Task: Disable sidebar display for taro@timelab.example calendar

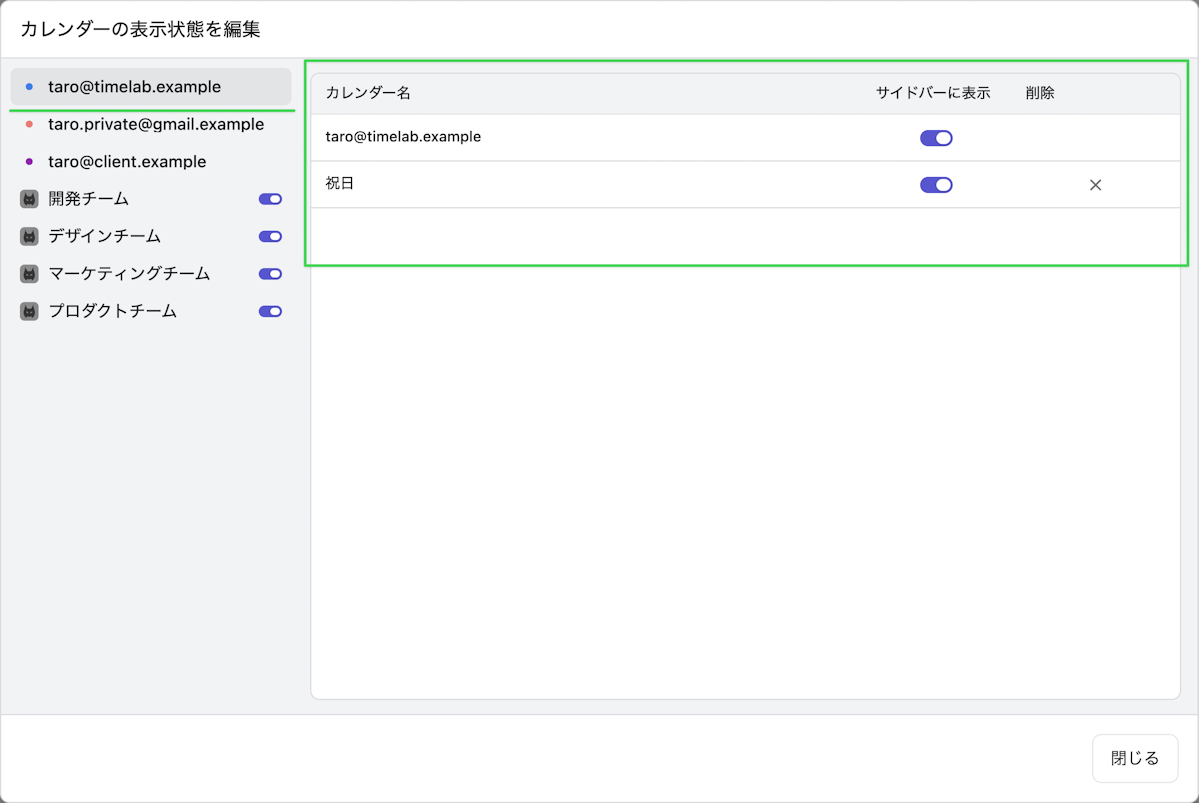Action: click(936, 138)
